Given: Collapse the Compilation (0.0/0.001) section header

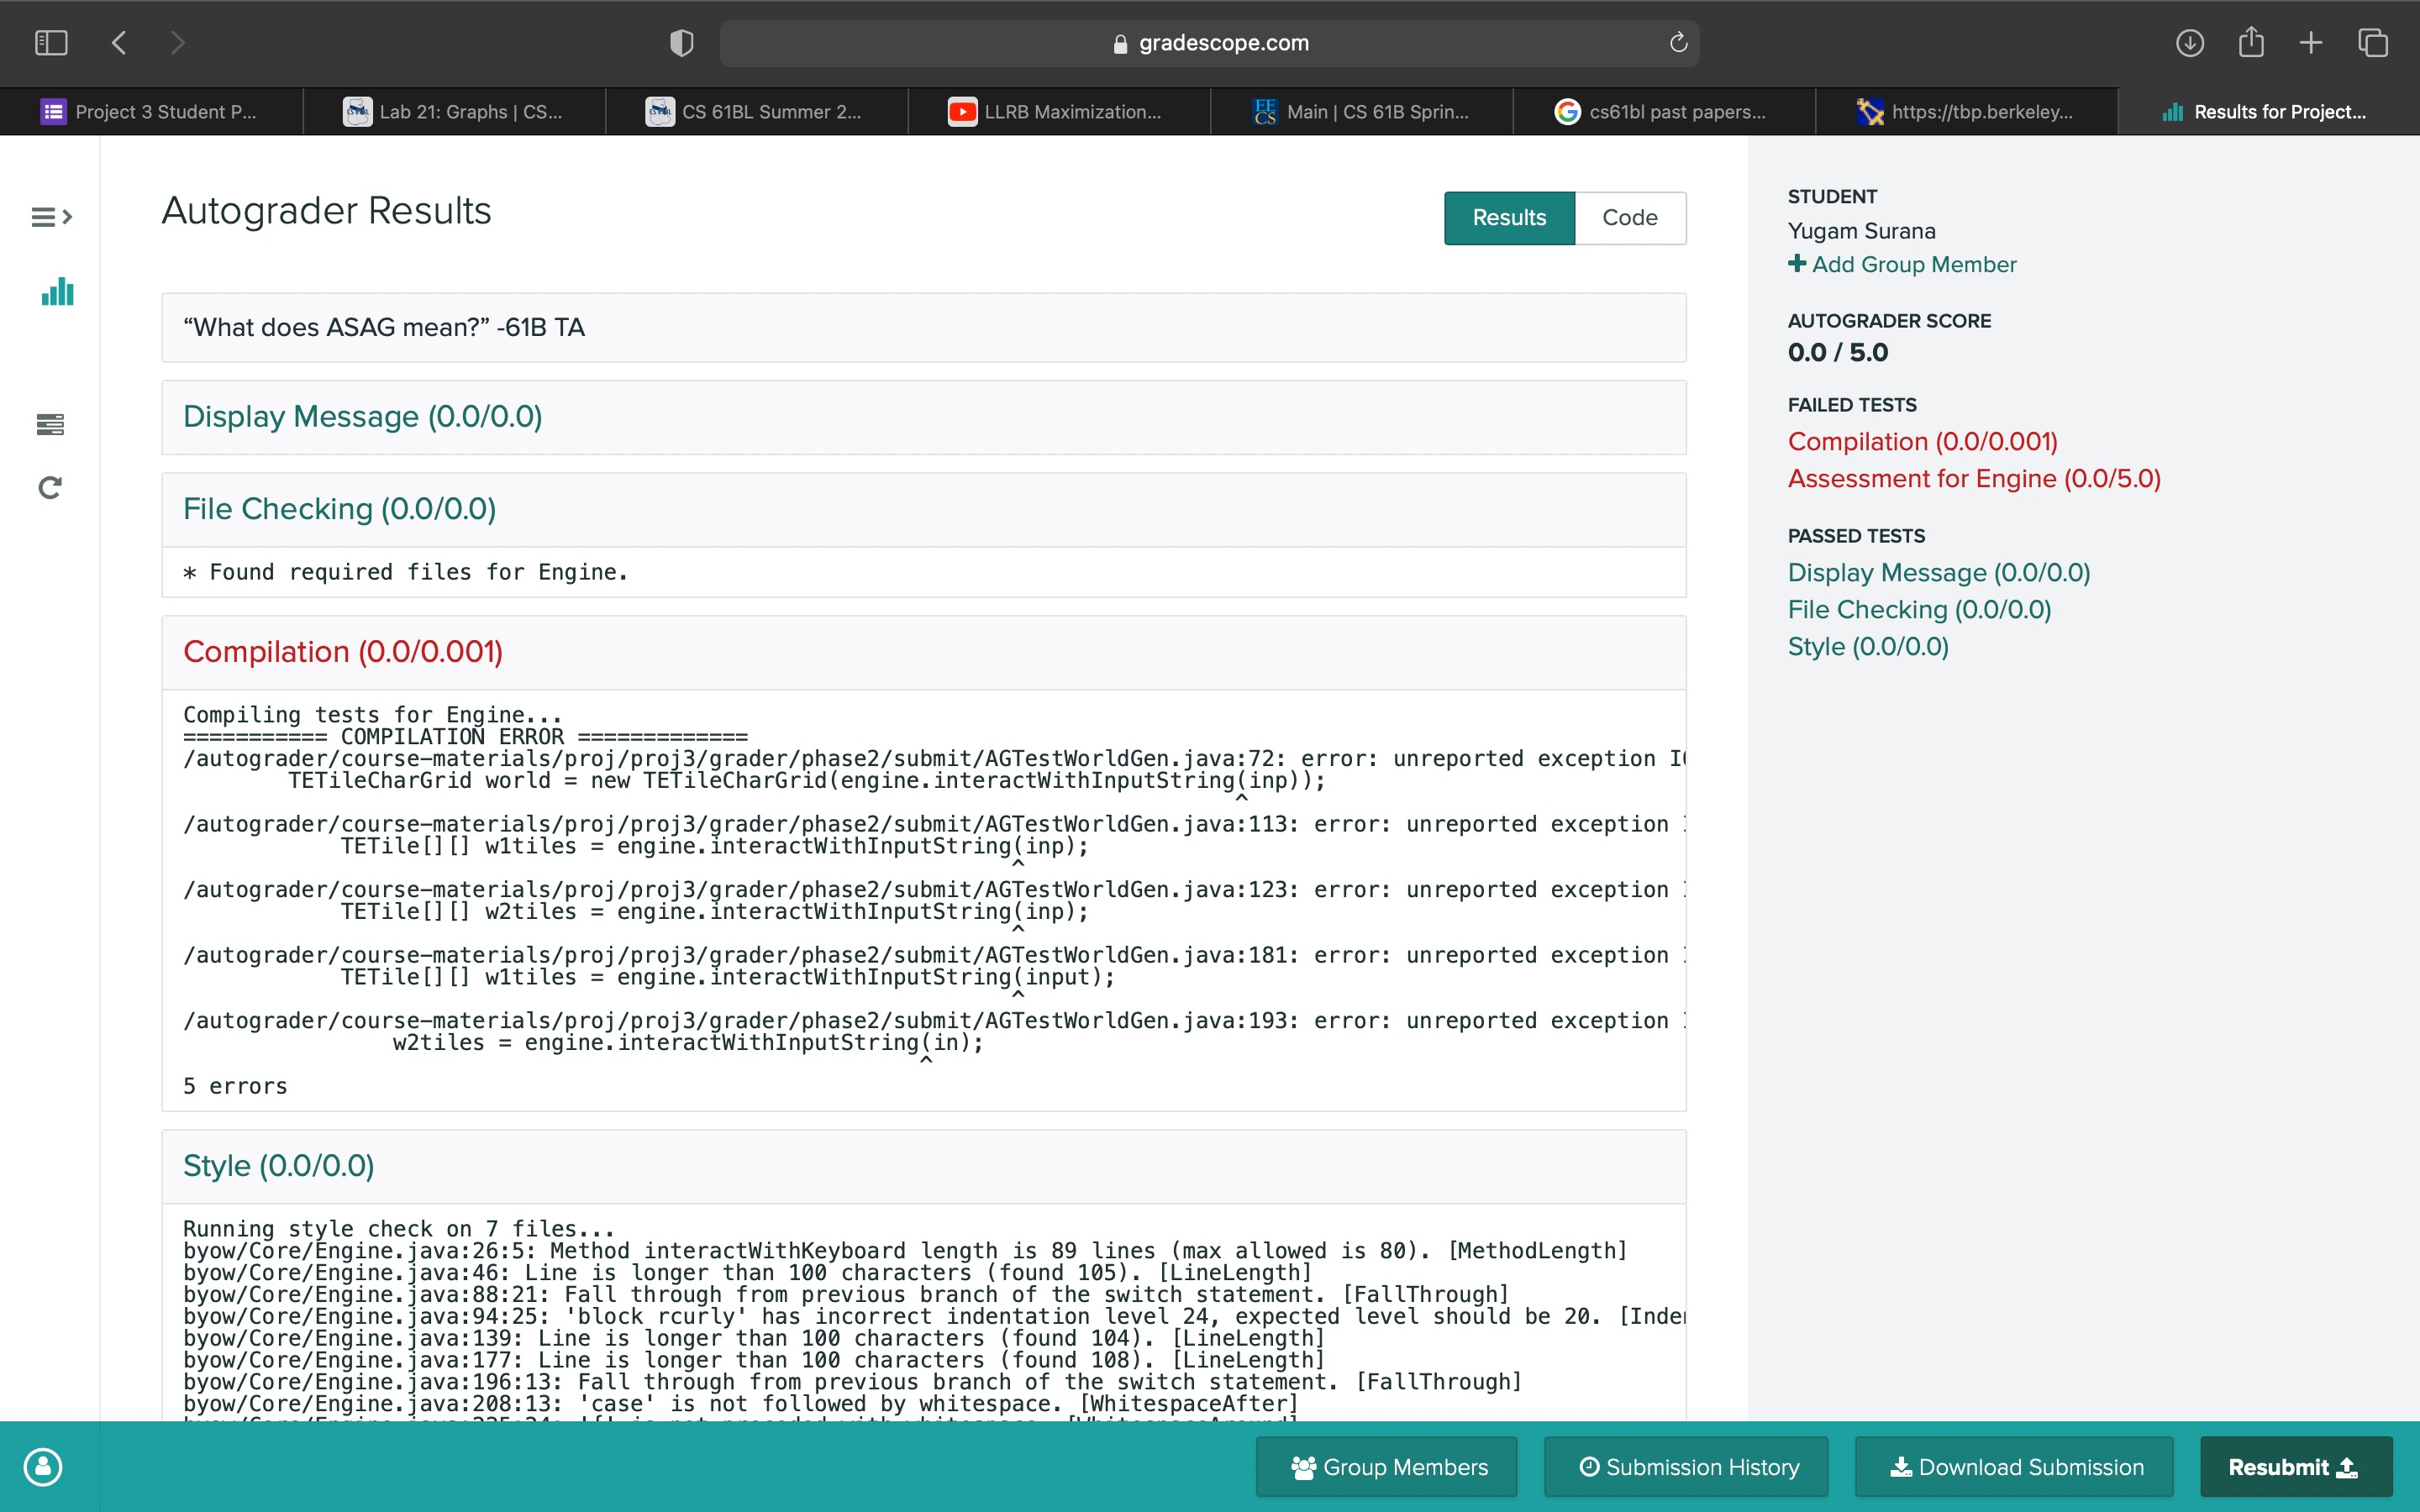Looking at the screenshot, I should point(343,652).
